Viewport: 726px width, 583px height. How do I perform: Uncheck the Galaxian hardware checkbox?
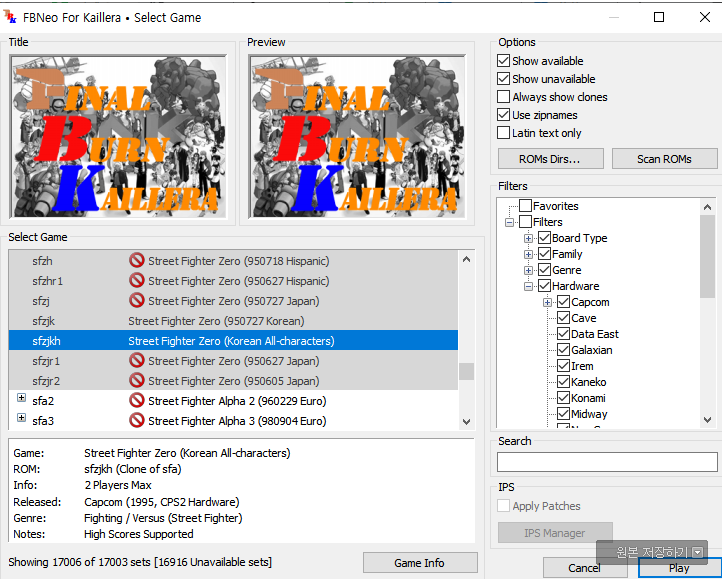(x=563, y=350)
